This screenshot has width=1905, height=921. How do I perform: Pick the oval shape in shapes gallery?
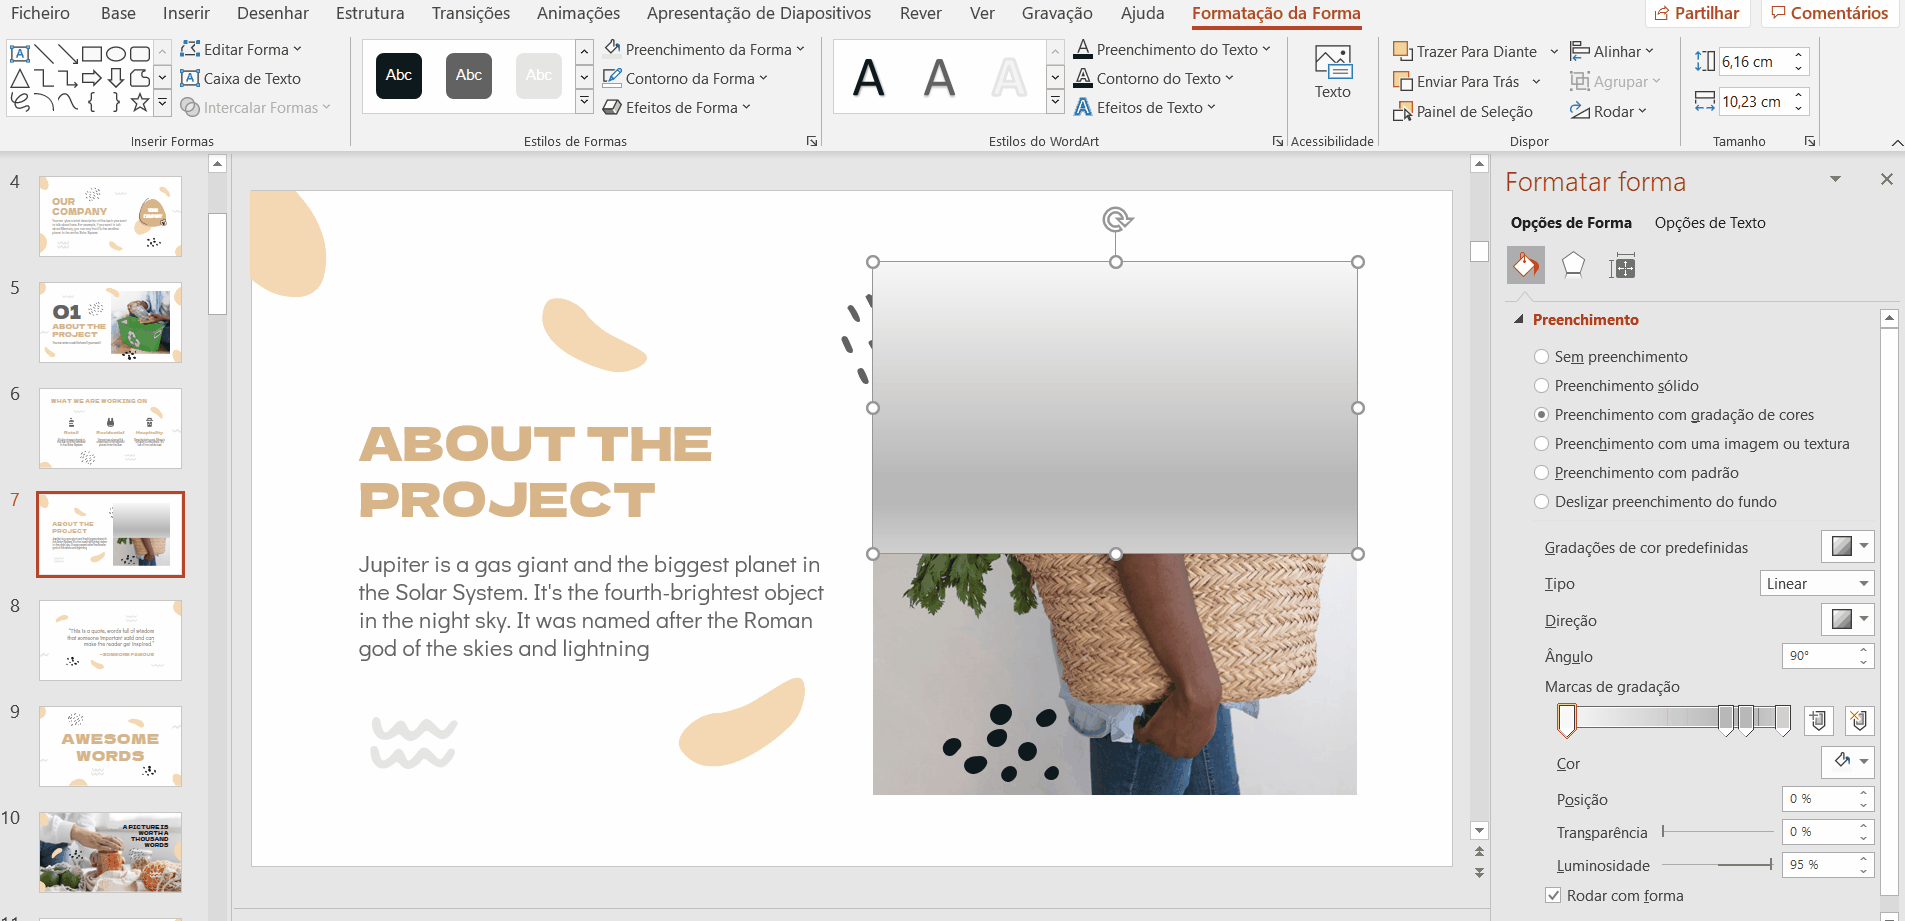pos(116,53)
